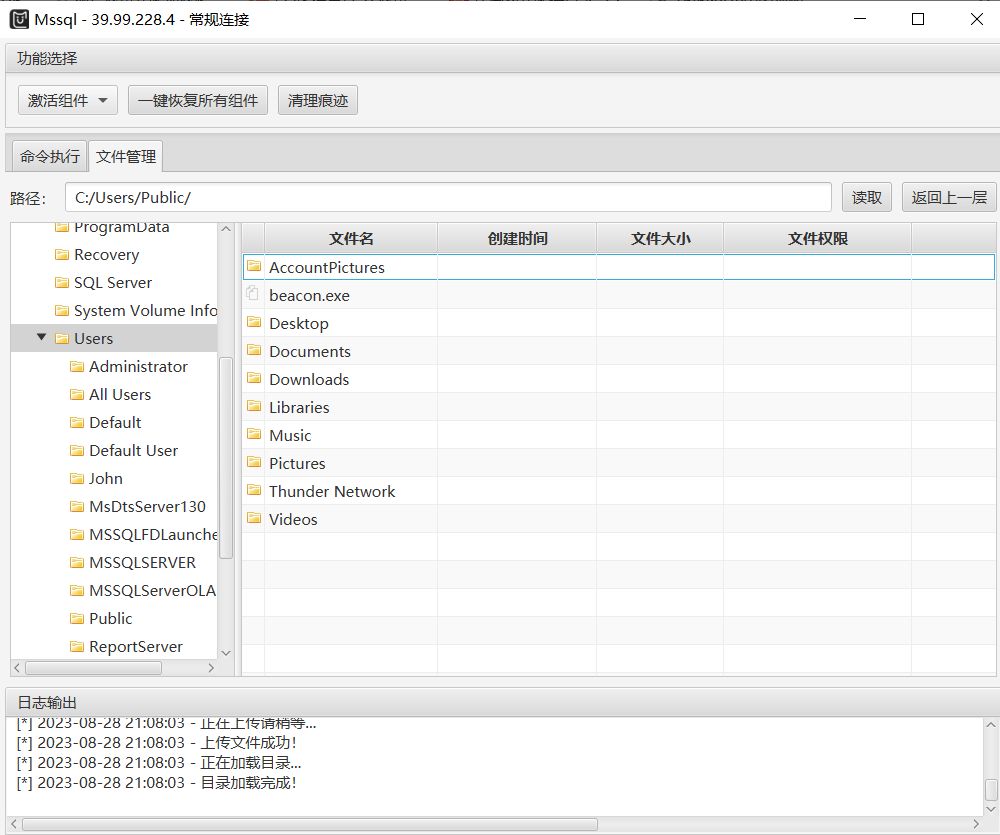Click the Videos folder icon
This screenshot has height=835, width=1000.
click(254, 519)
